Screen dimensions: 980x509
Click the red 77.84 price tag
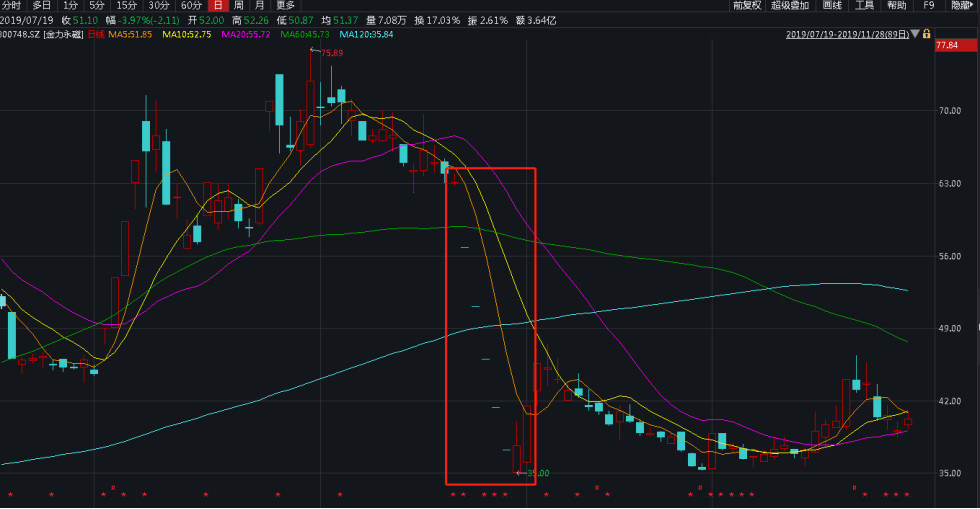click(946, 46)
